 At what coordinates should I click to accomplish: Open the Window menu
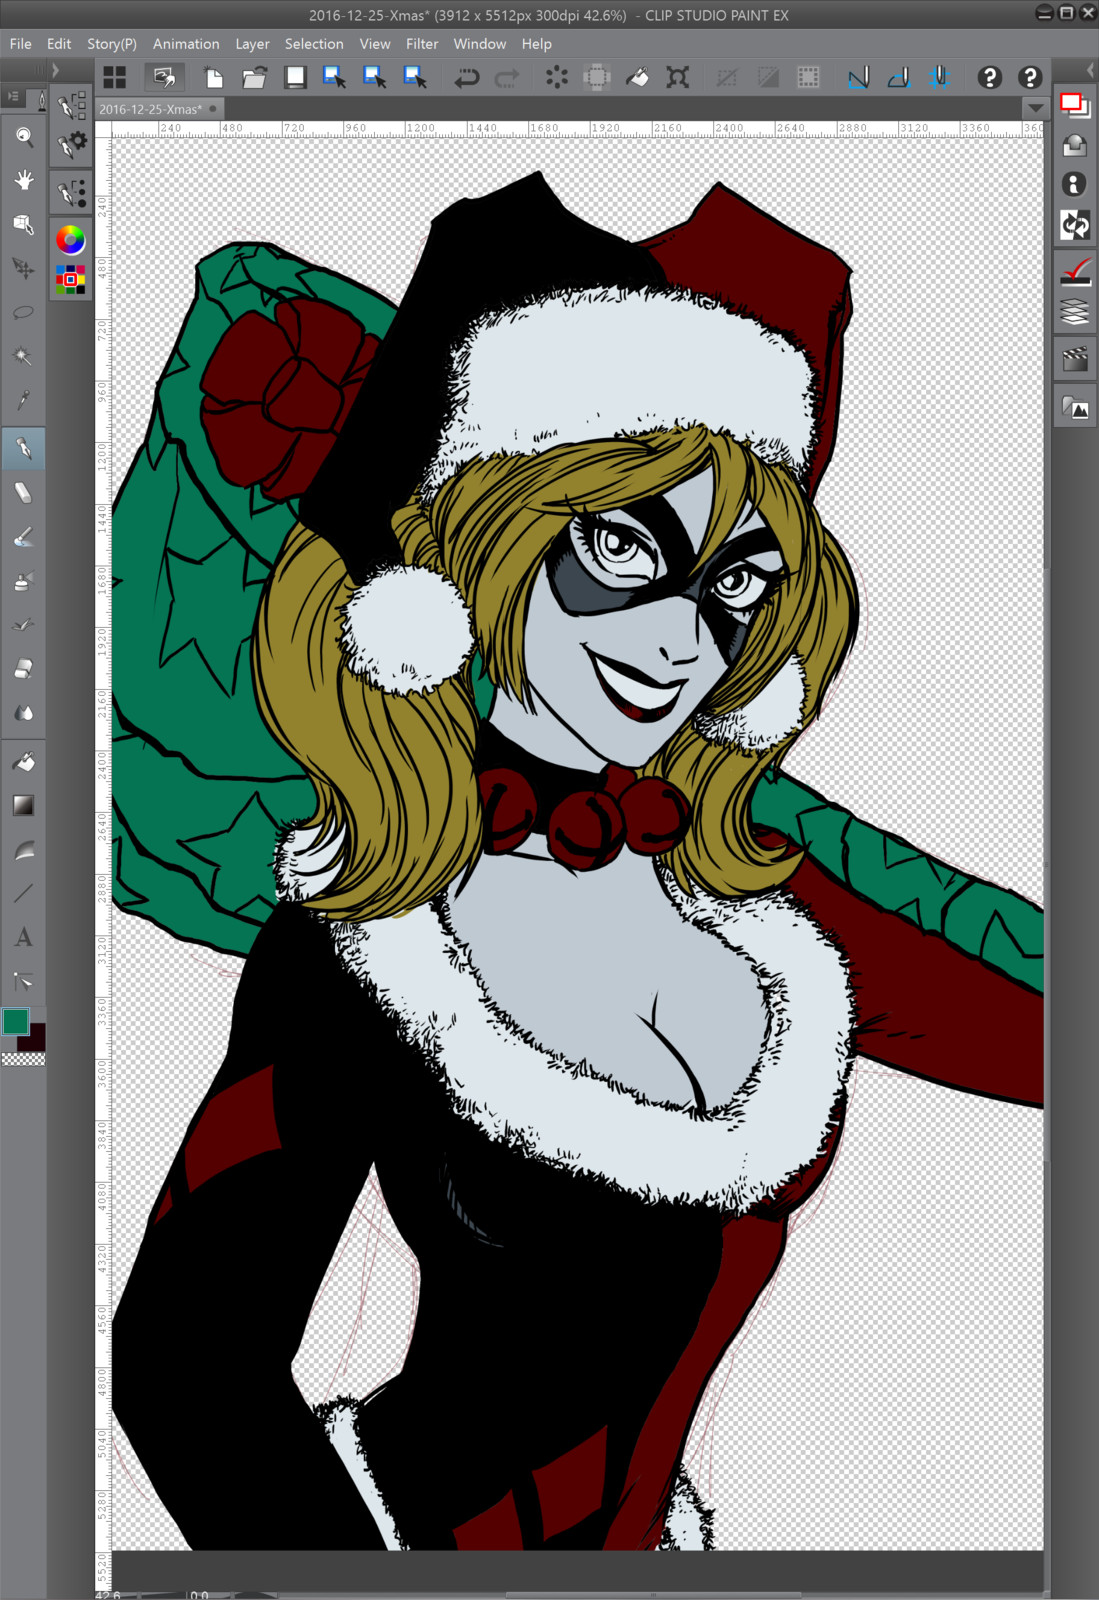pos(480,44)
